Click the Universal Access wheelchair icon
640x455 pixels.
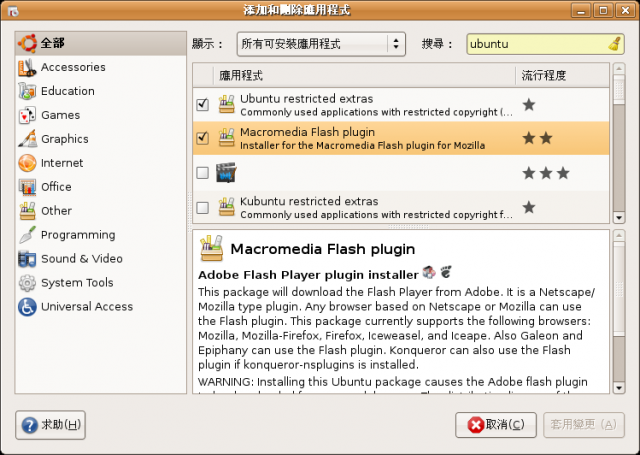[27, 307]
